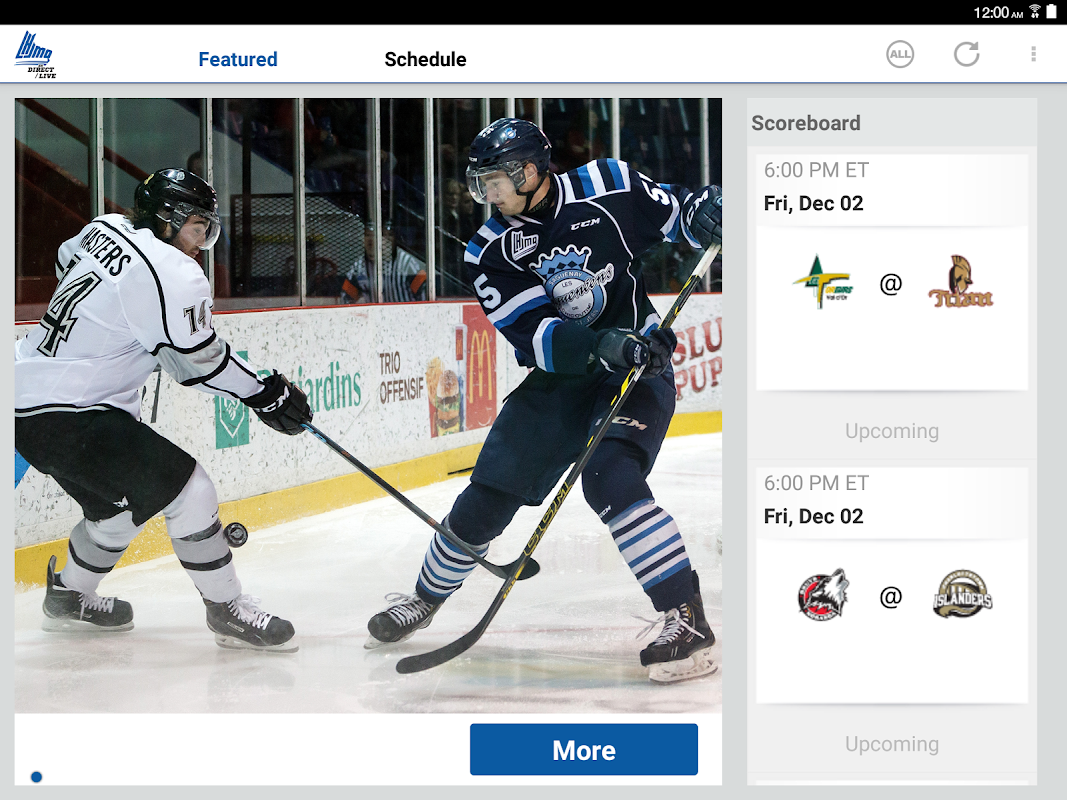Switch to the Featured tab

[237, 59]
